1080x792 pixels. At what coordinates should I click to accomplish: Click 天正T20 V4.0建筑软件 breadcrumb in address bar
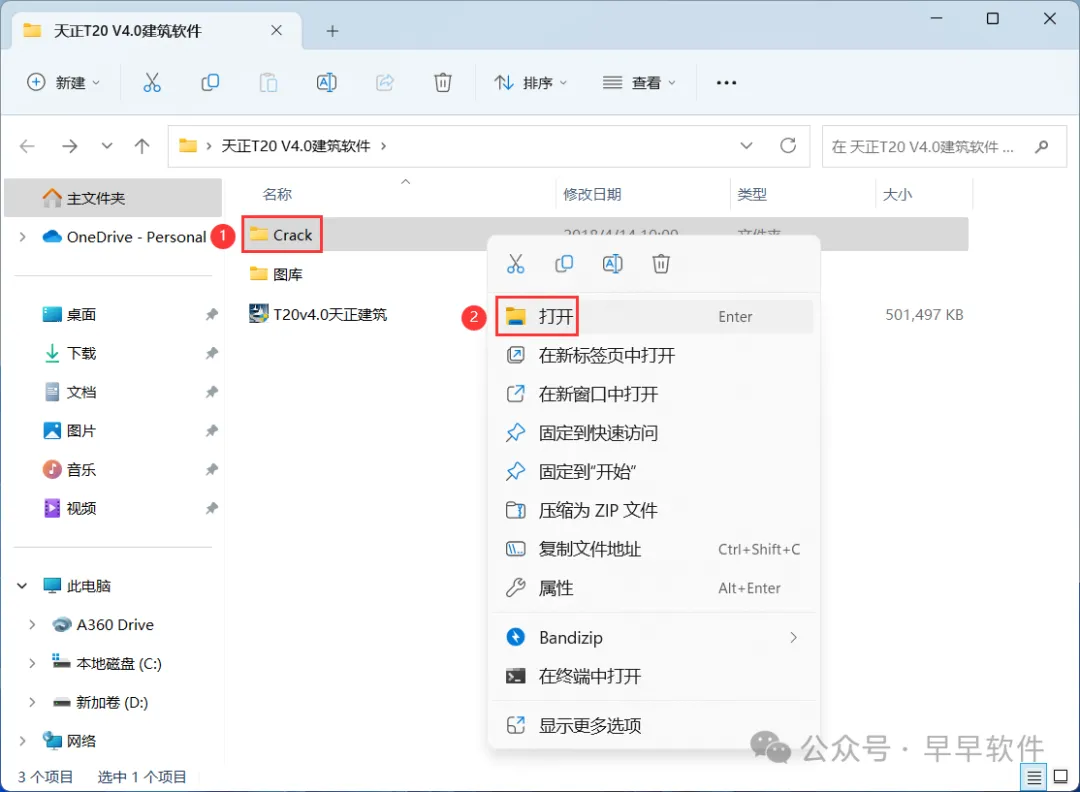point(296,146)
